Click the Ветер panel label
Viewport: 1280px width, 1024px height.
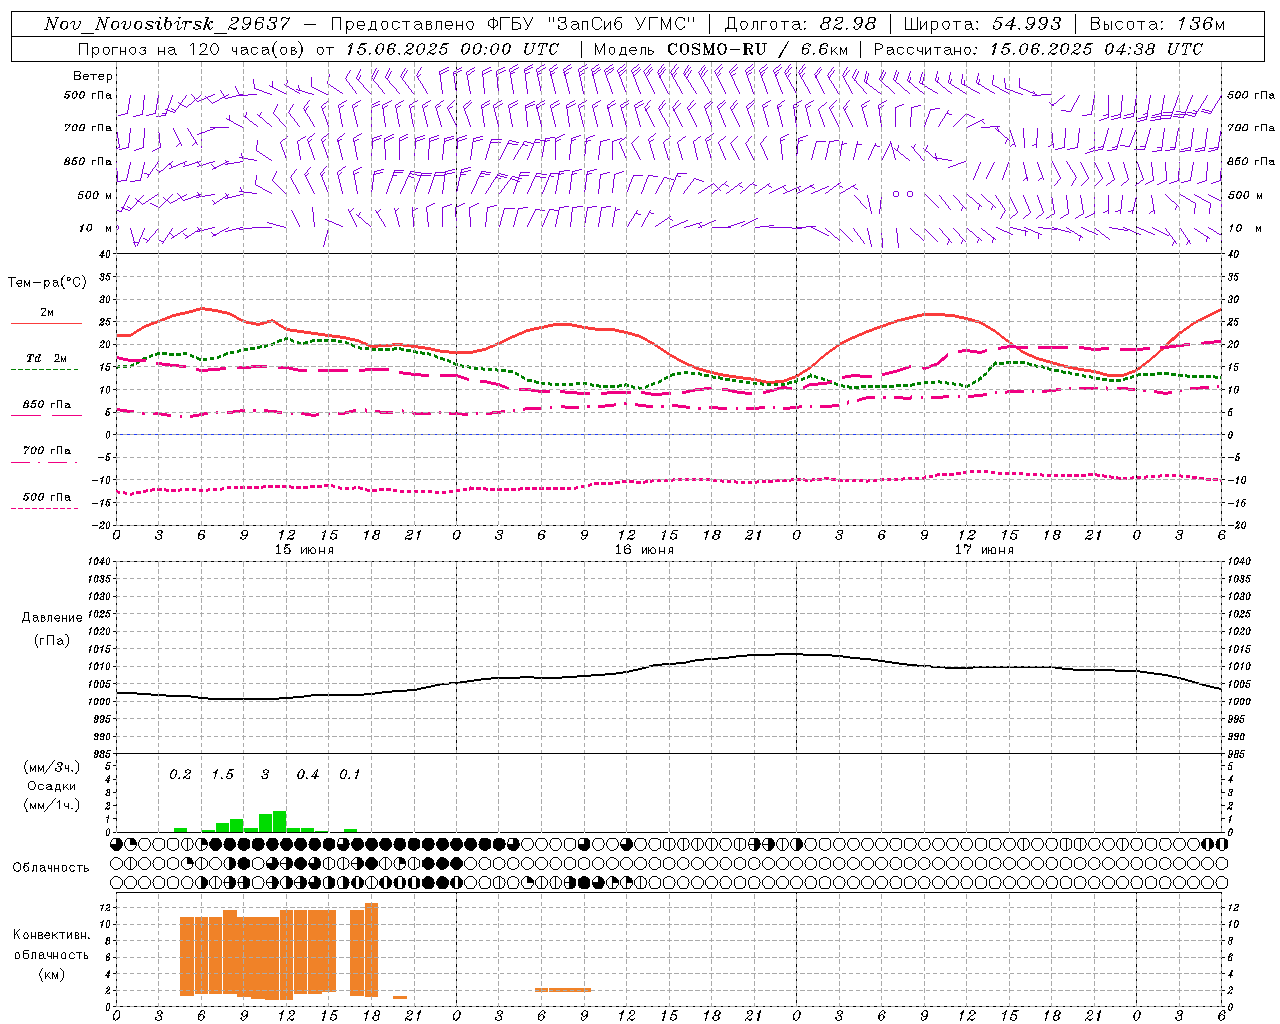[x=93, y=76]
